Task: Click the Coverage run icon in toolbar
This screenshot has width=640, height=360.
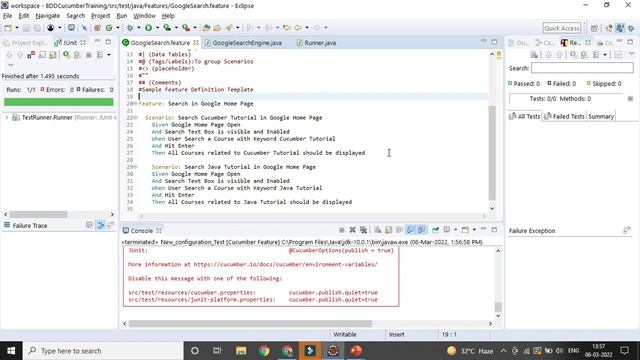Action: pyautogui.click(x=167, y=28)
